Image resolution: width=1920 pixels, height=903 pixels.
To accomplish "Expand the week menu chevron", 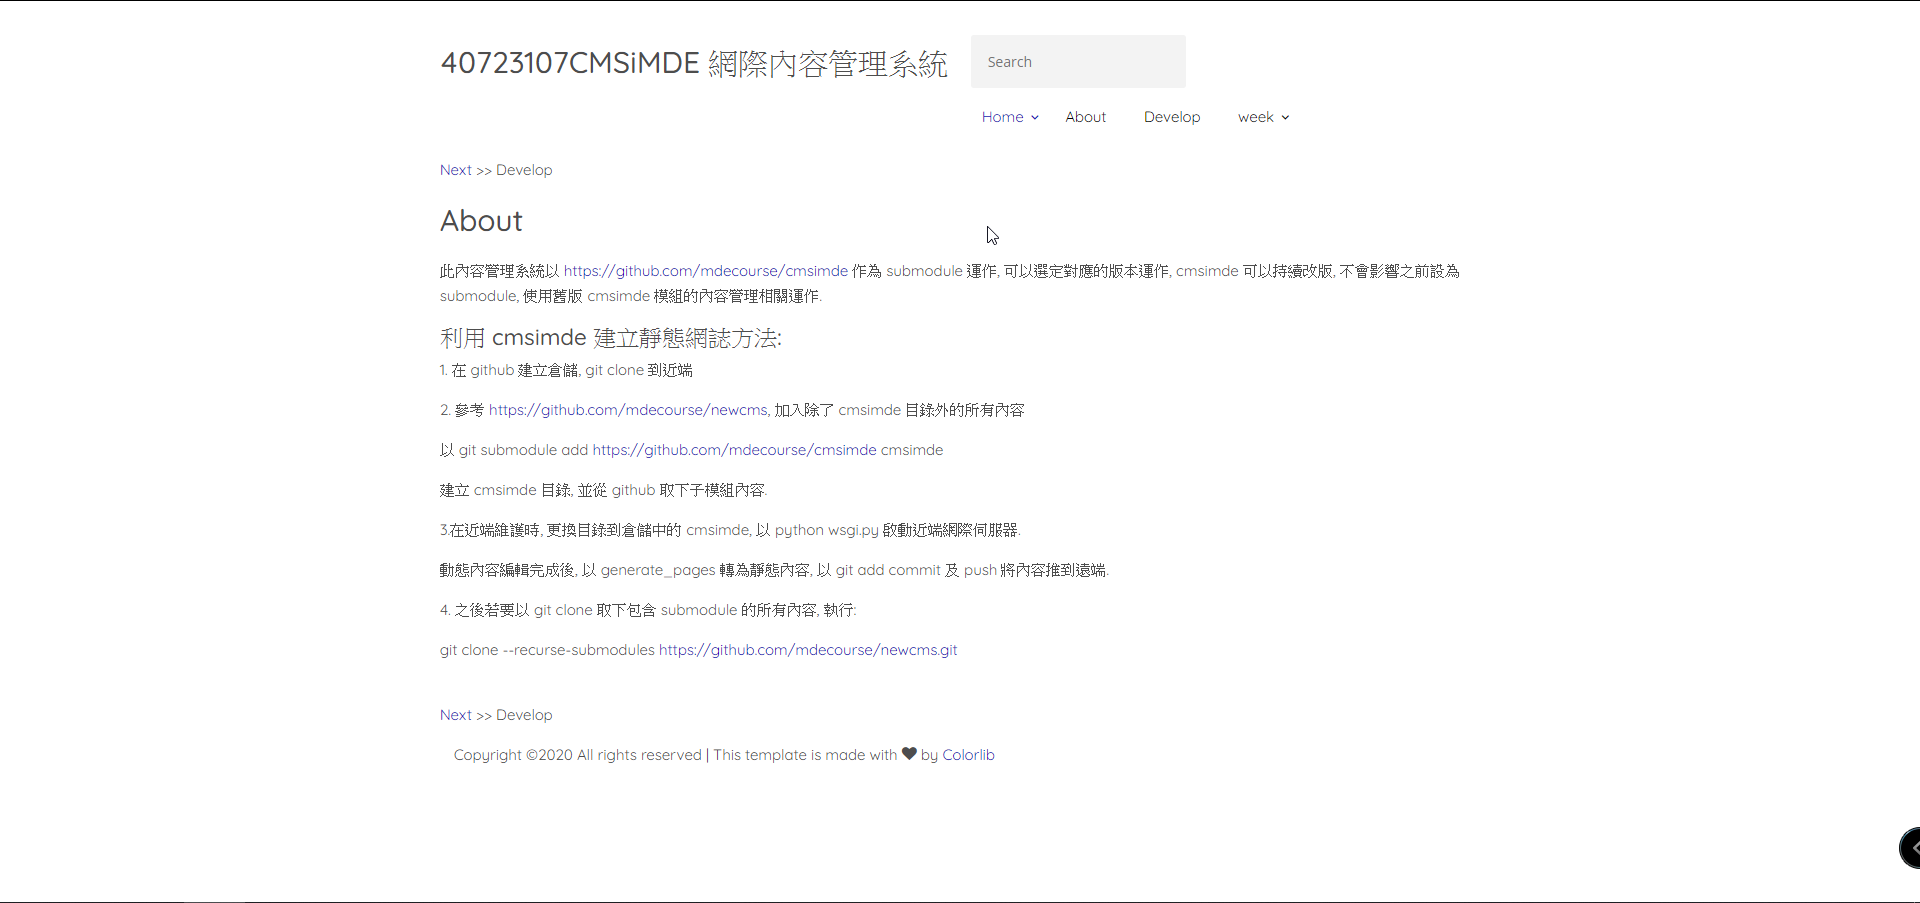I will tap(1285, 118).
